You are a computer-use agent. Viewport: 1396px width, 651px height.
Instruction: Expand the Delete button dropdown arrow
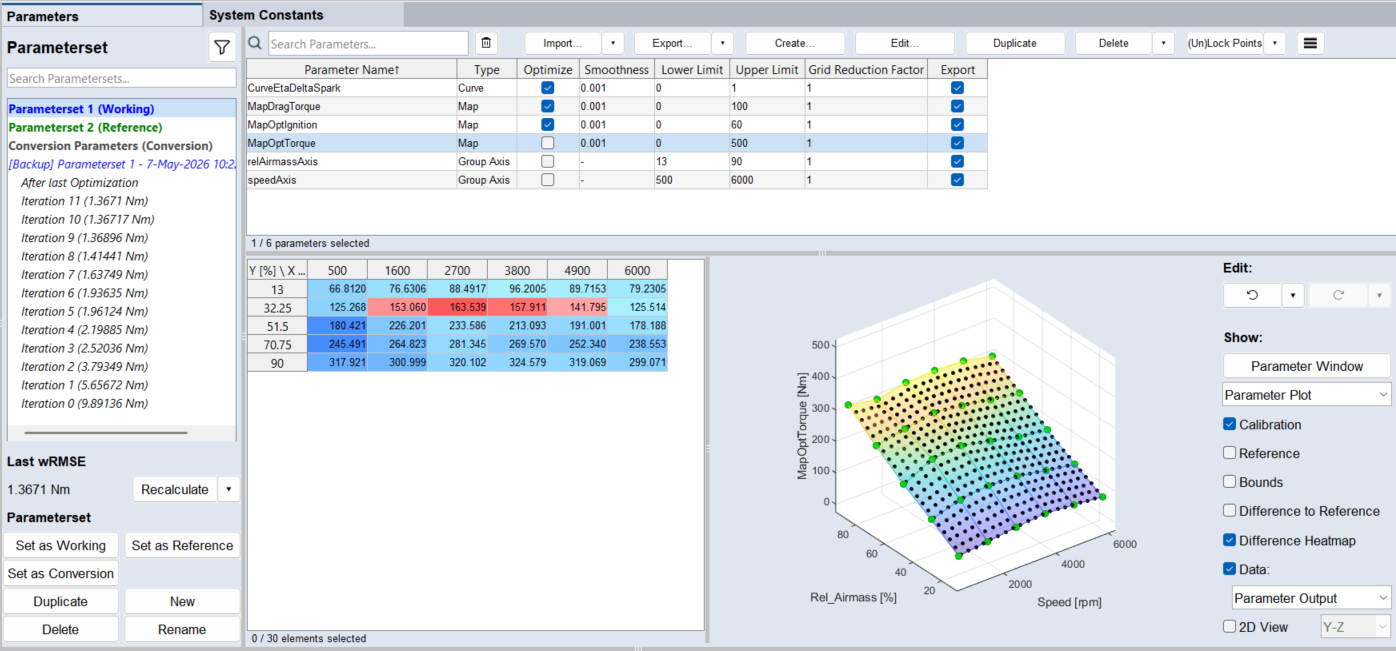coord(1163,43)
